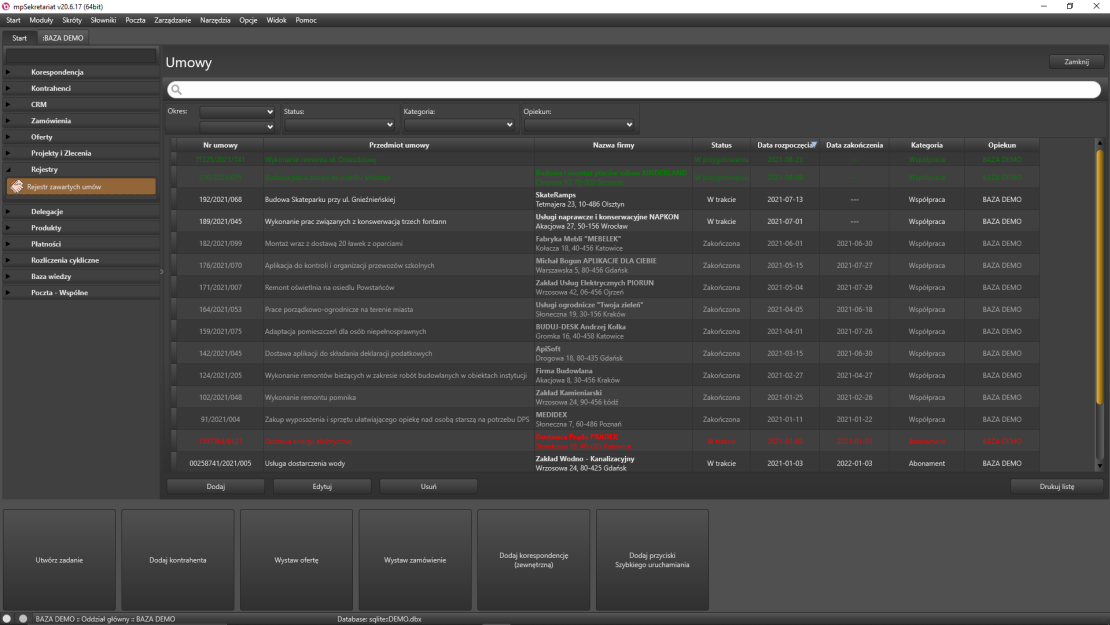Open the Słowniki menu
1110x625 pixels.
click(103, 21)
